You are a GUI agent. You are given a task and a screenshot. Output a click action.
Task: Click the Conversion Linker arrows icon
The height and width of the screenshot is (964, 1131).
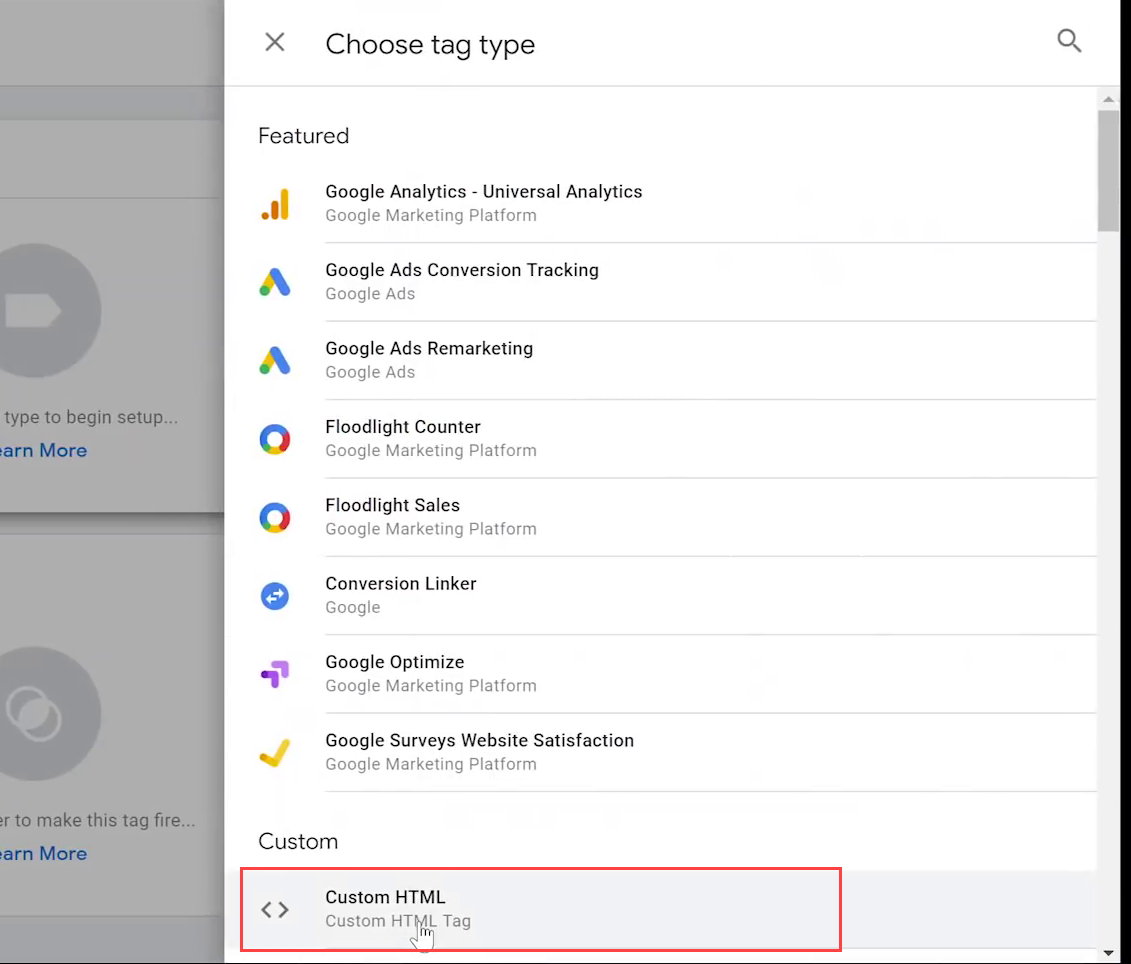coord(275,596)
